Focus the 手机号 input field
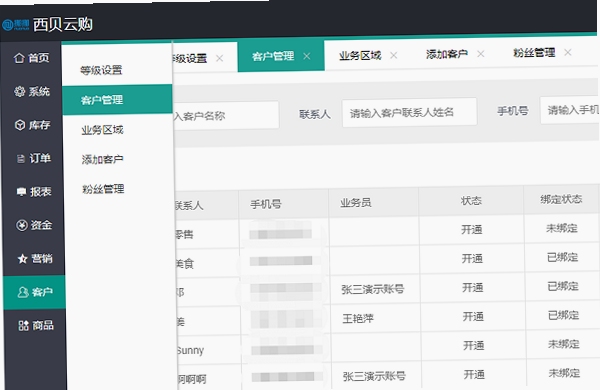 point(570,110)
